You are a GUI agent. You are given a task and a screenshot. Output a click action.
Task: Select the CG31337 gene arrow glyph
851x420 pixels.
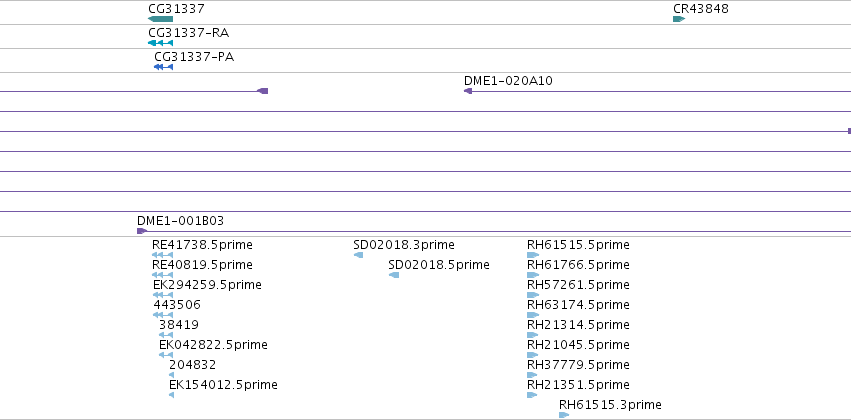point(160,19)
